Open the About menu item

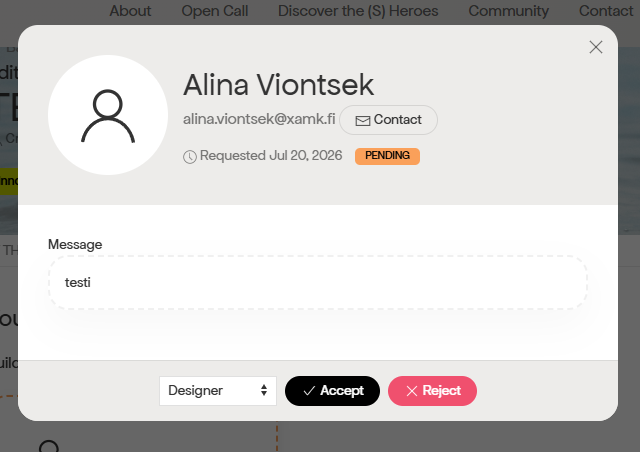[x=130, y=11]
